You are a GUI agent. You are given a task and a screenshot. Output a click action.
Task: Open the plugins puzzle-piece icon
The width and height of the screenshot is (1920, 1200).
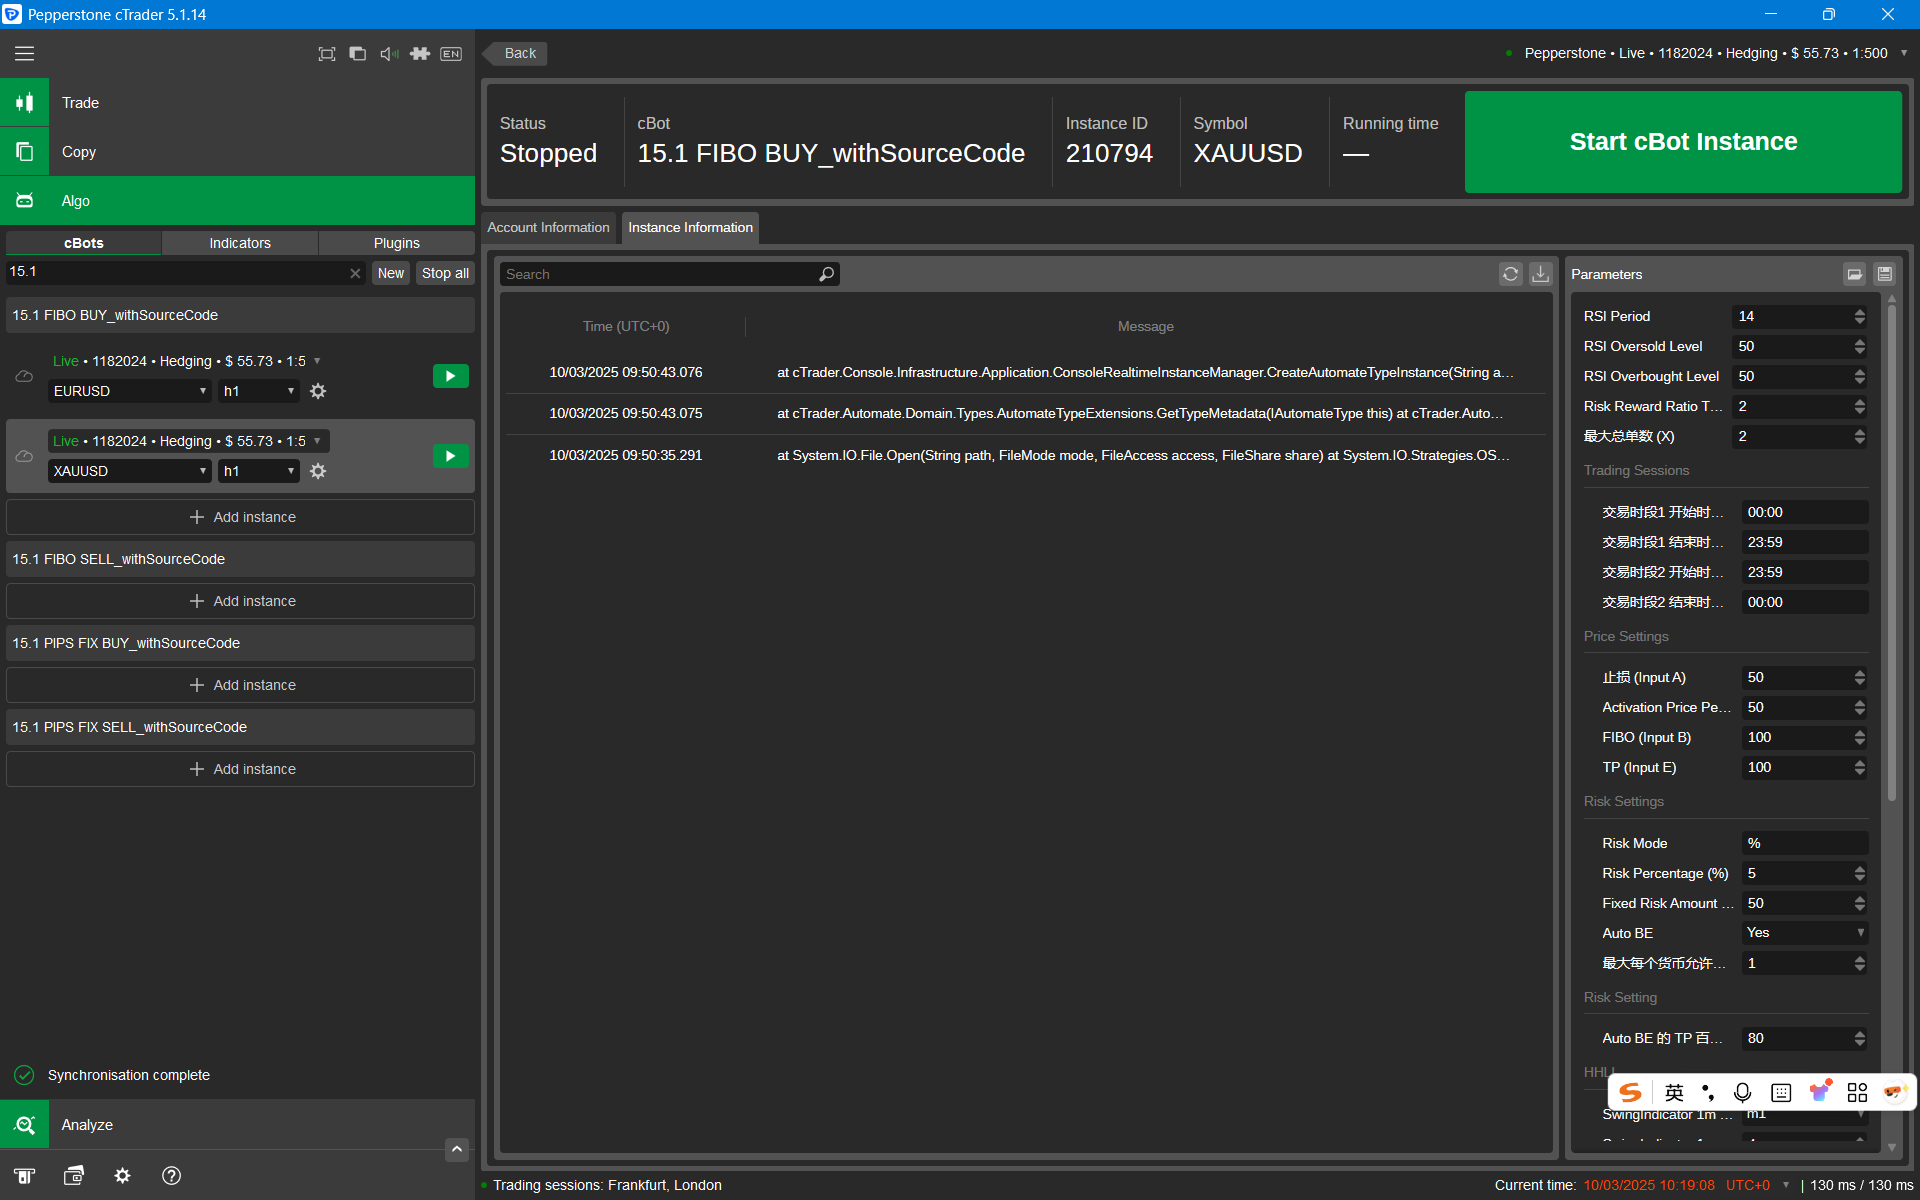(420, 54)
